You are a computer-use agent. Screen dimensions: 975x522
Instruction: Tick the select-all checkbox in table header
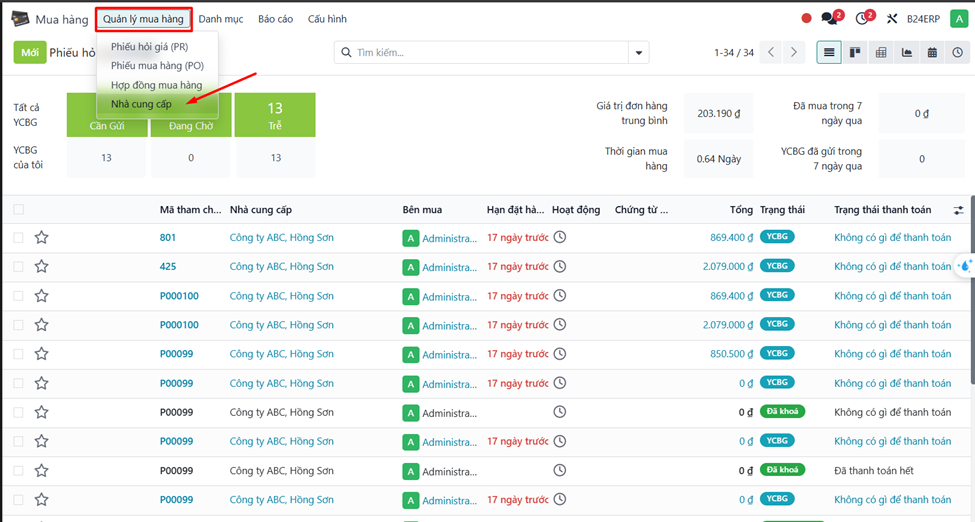pos(19,210)
